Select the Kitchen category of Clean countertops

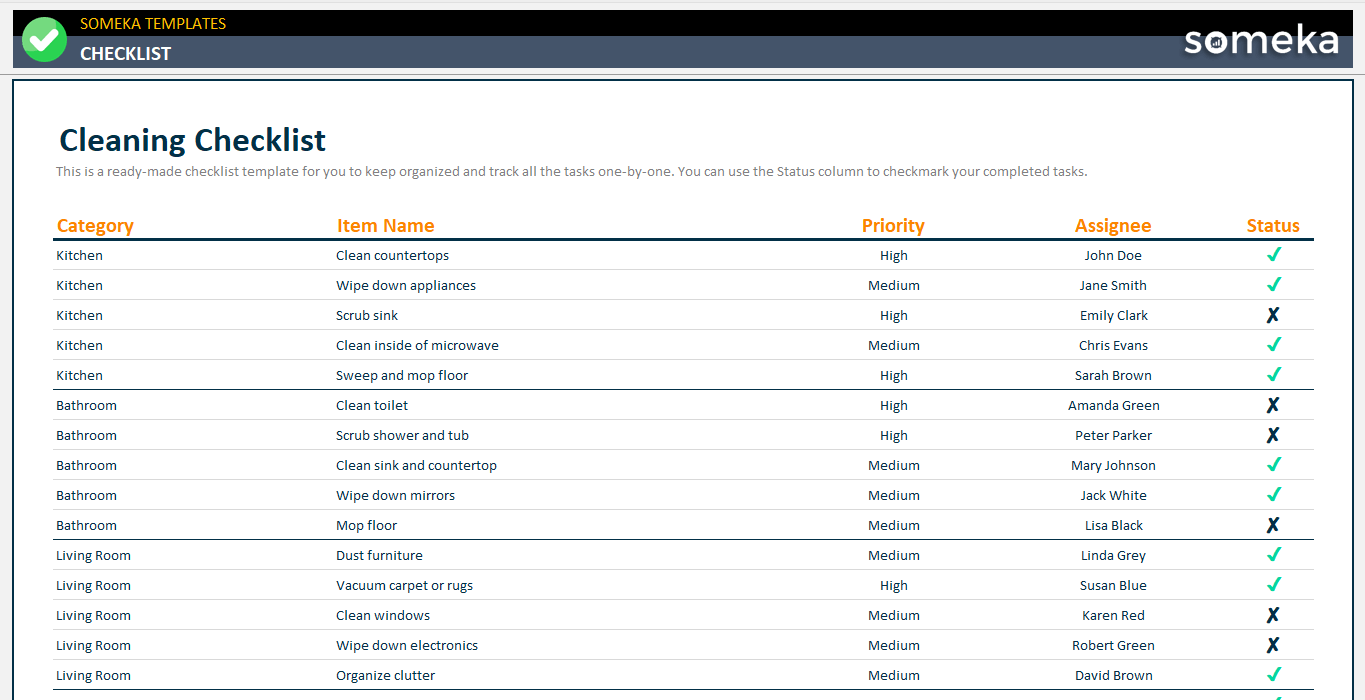tap(79, 256)
